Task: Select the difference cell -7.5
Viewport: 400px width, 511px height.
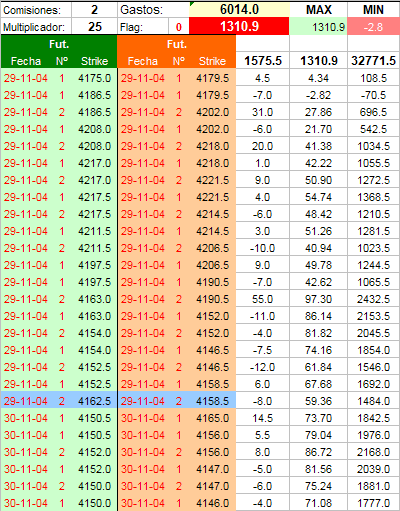Action: [x=263, y=350]
